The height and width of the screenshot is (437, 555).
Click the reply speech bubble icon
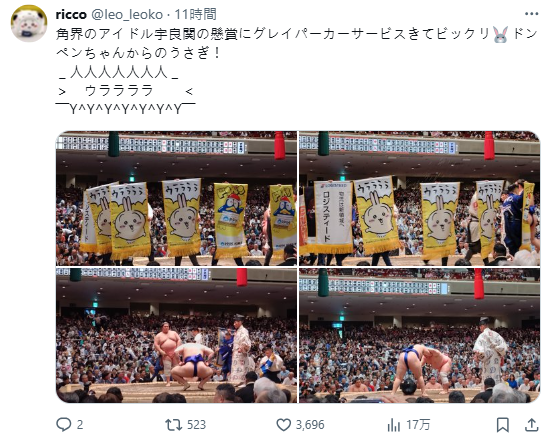pos(64,424)
